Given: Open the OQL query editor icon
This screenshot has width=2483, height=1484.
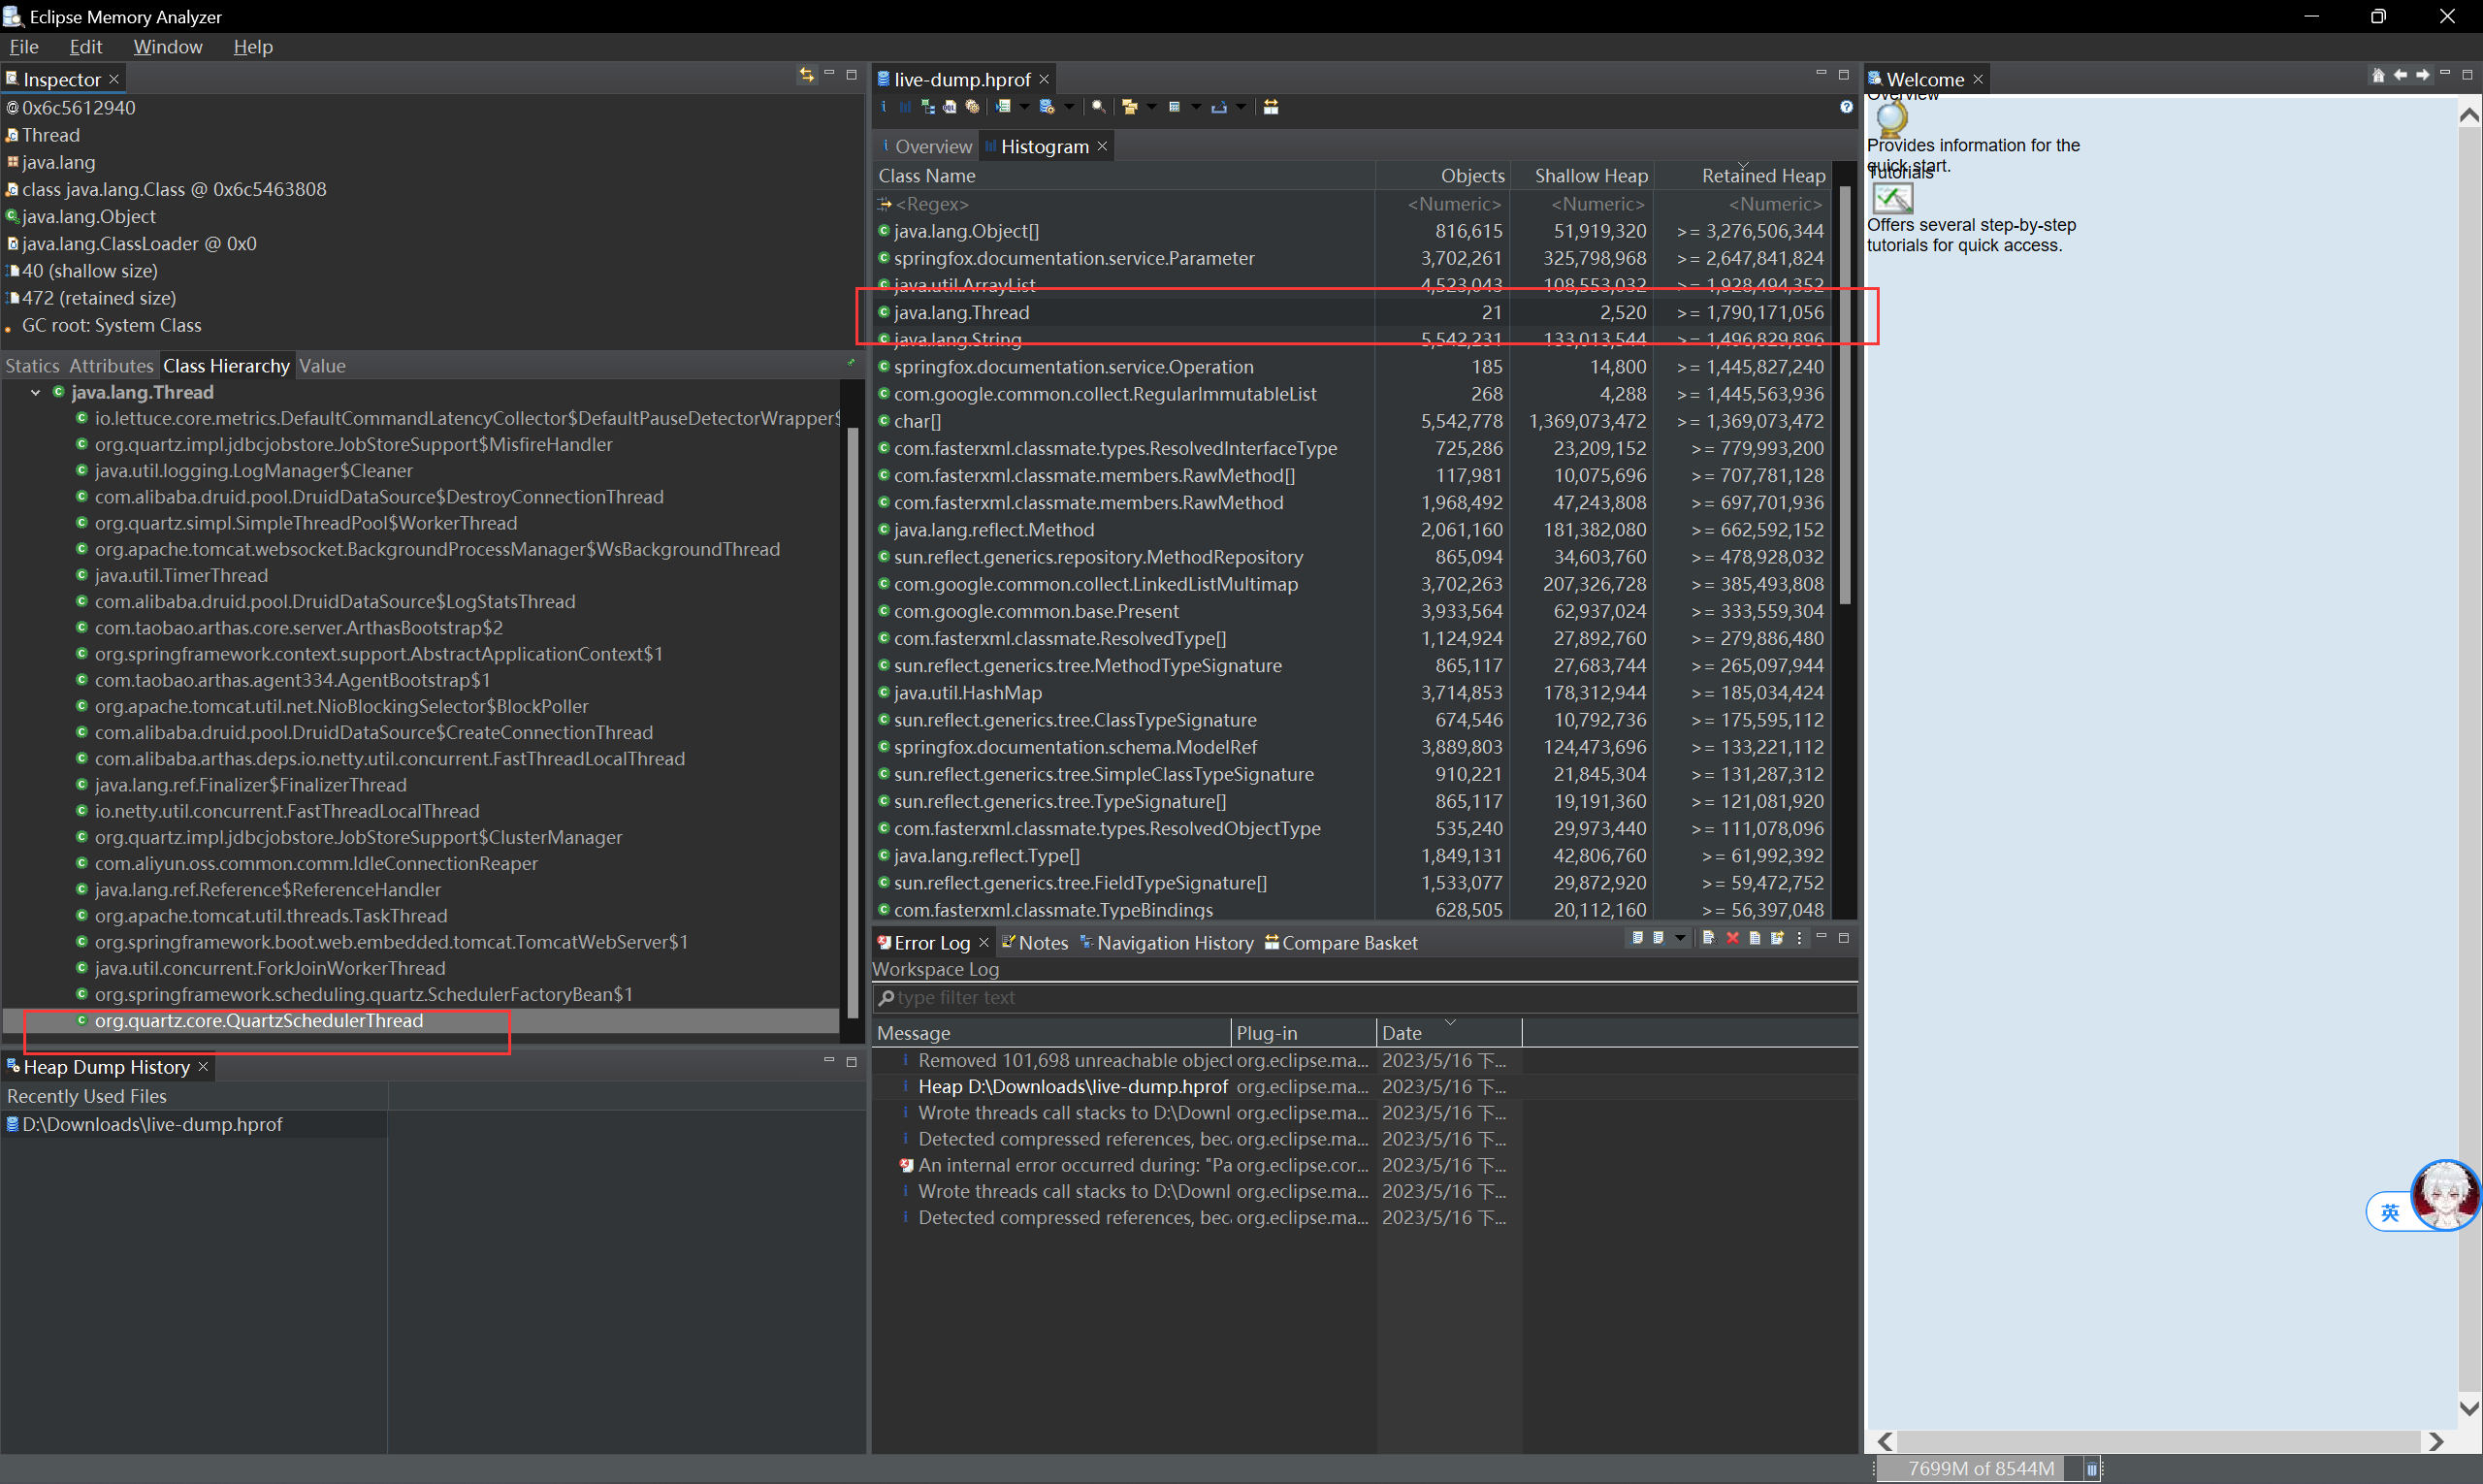Looking at the screenshot, I should pos(949,107).
